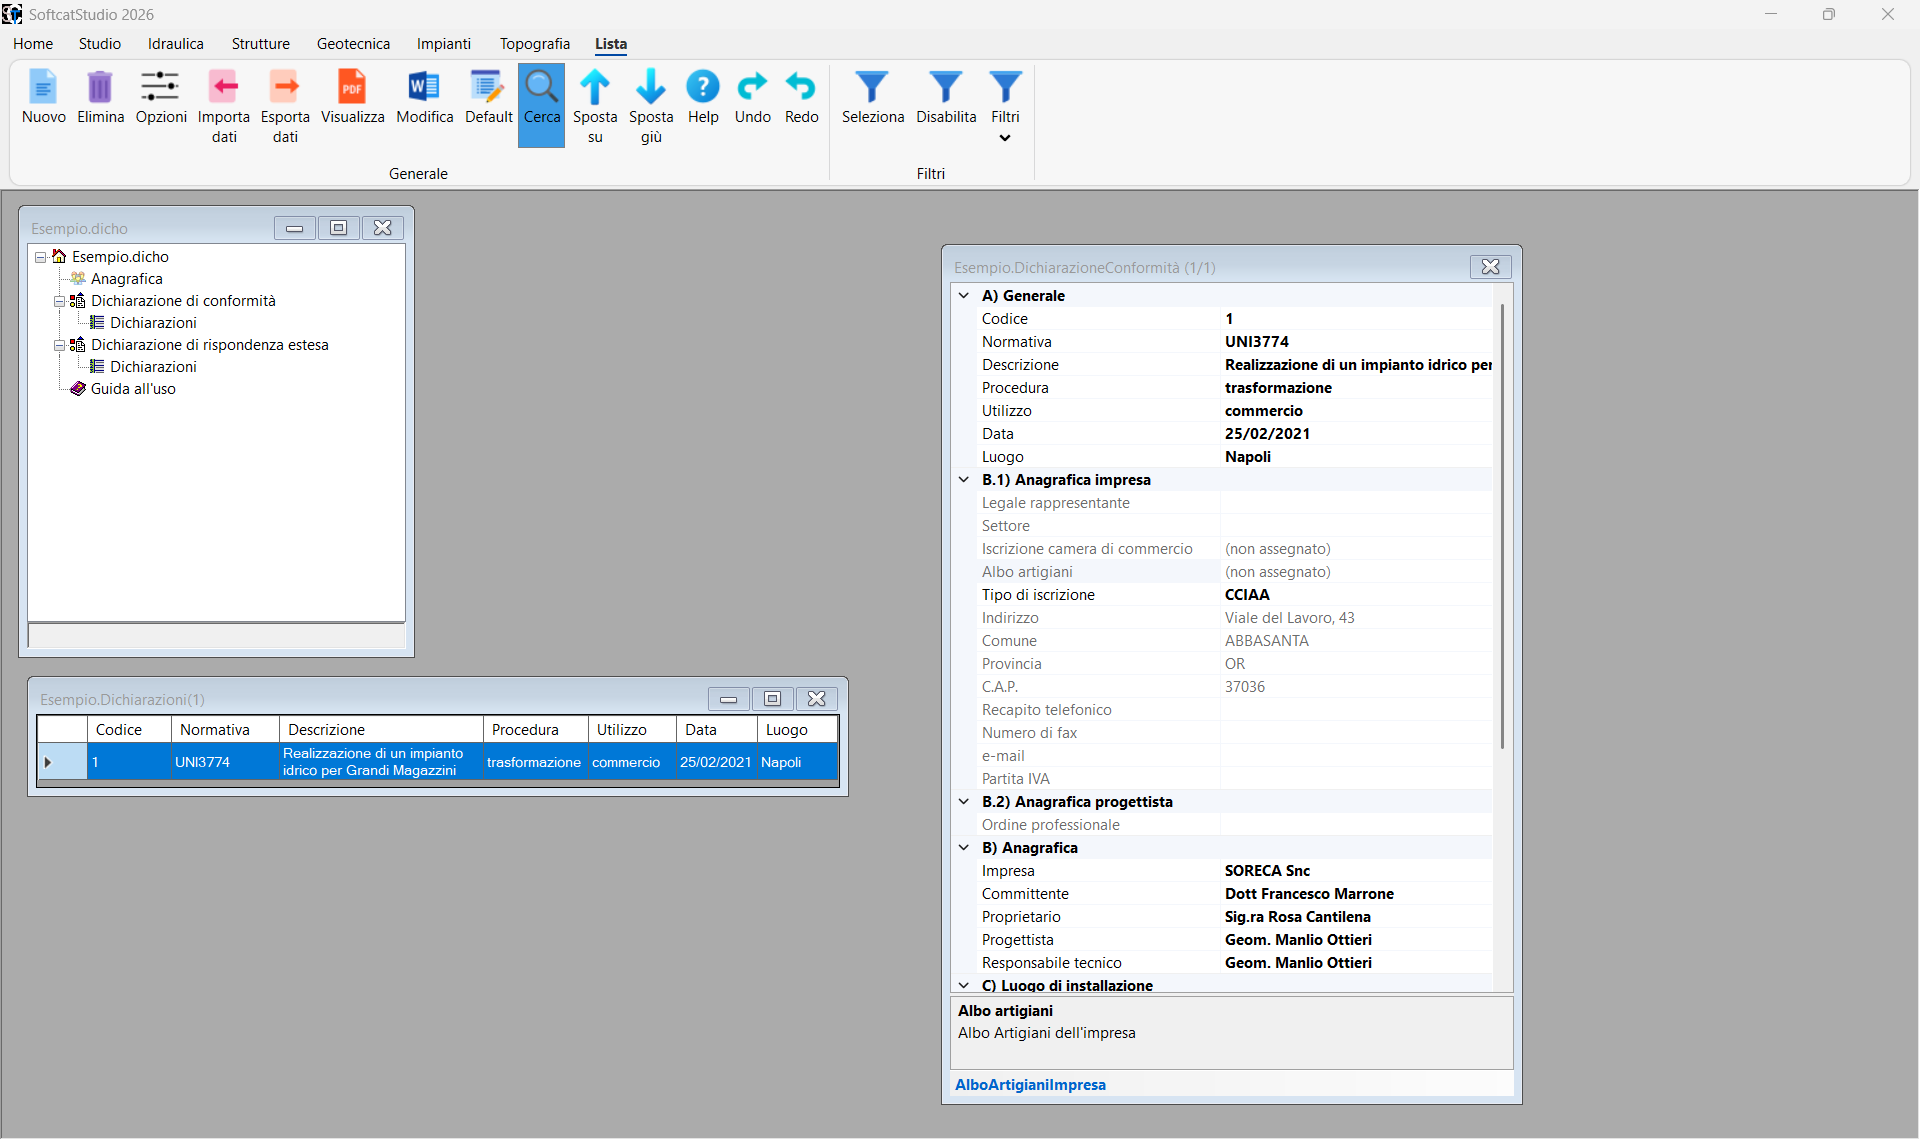Click Sposta giù arrow icon
This screenshot has height=1140, width=1920.
pos(651,87)
